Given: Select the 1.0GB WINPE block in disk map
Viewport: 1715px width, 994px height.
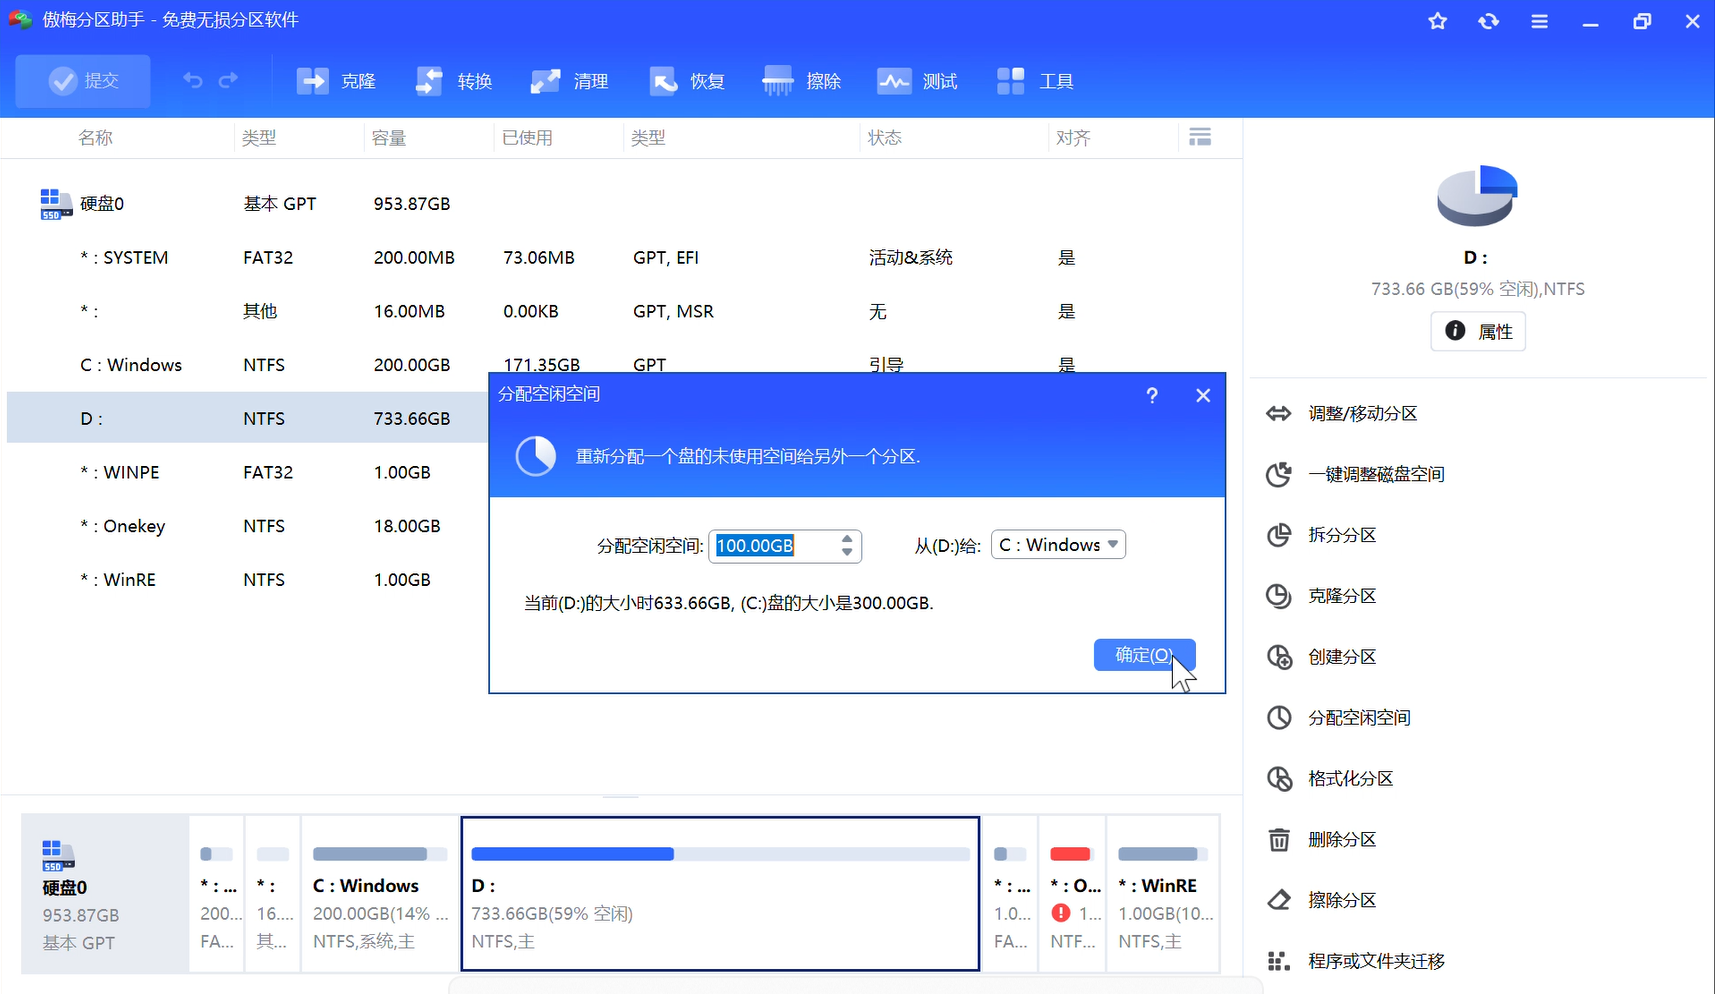Looking at the screenshot, I should (x=1010, y=894).
